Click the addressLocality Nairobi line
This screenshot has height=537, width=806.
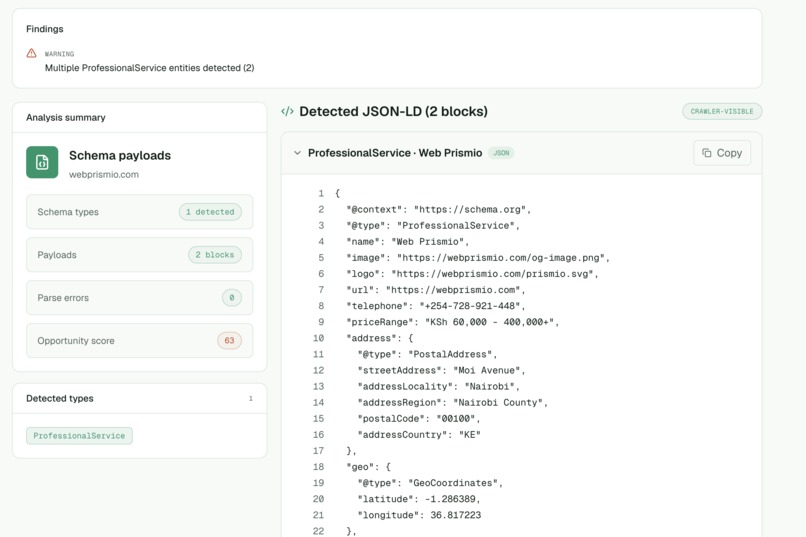point(438,386)
